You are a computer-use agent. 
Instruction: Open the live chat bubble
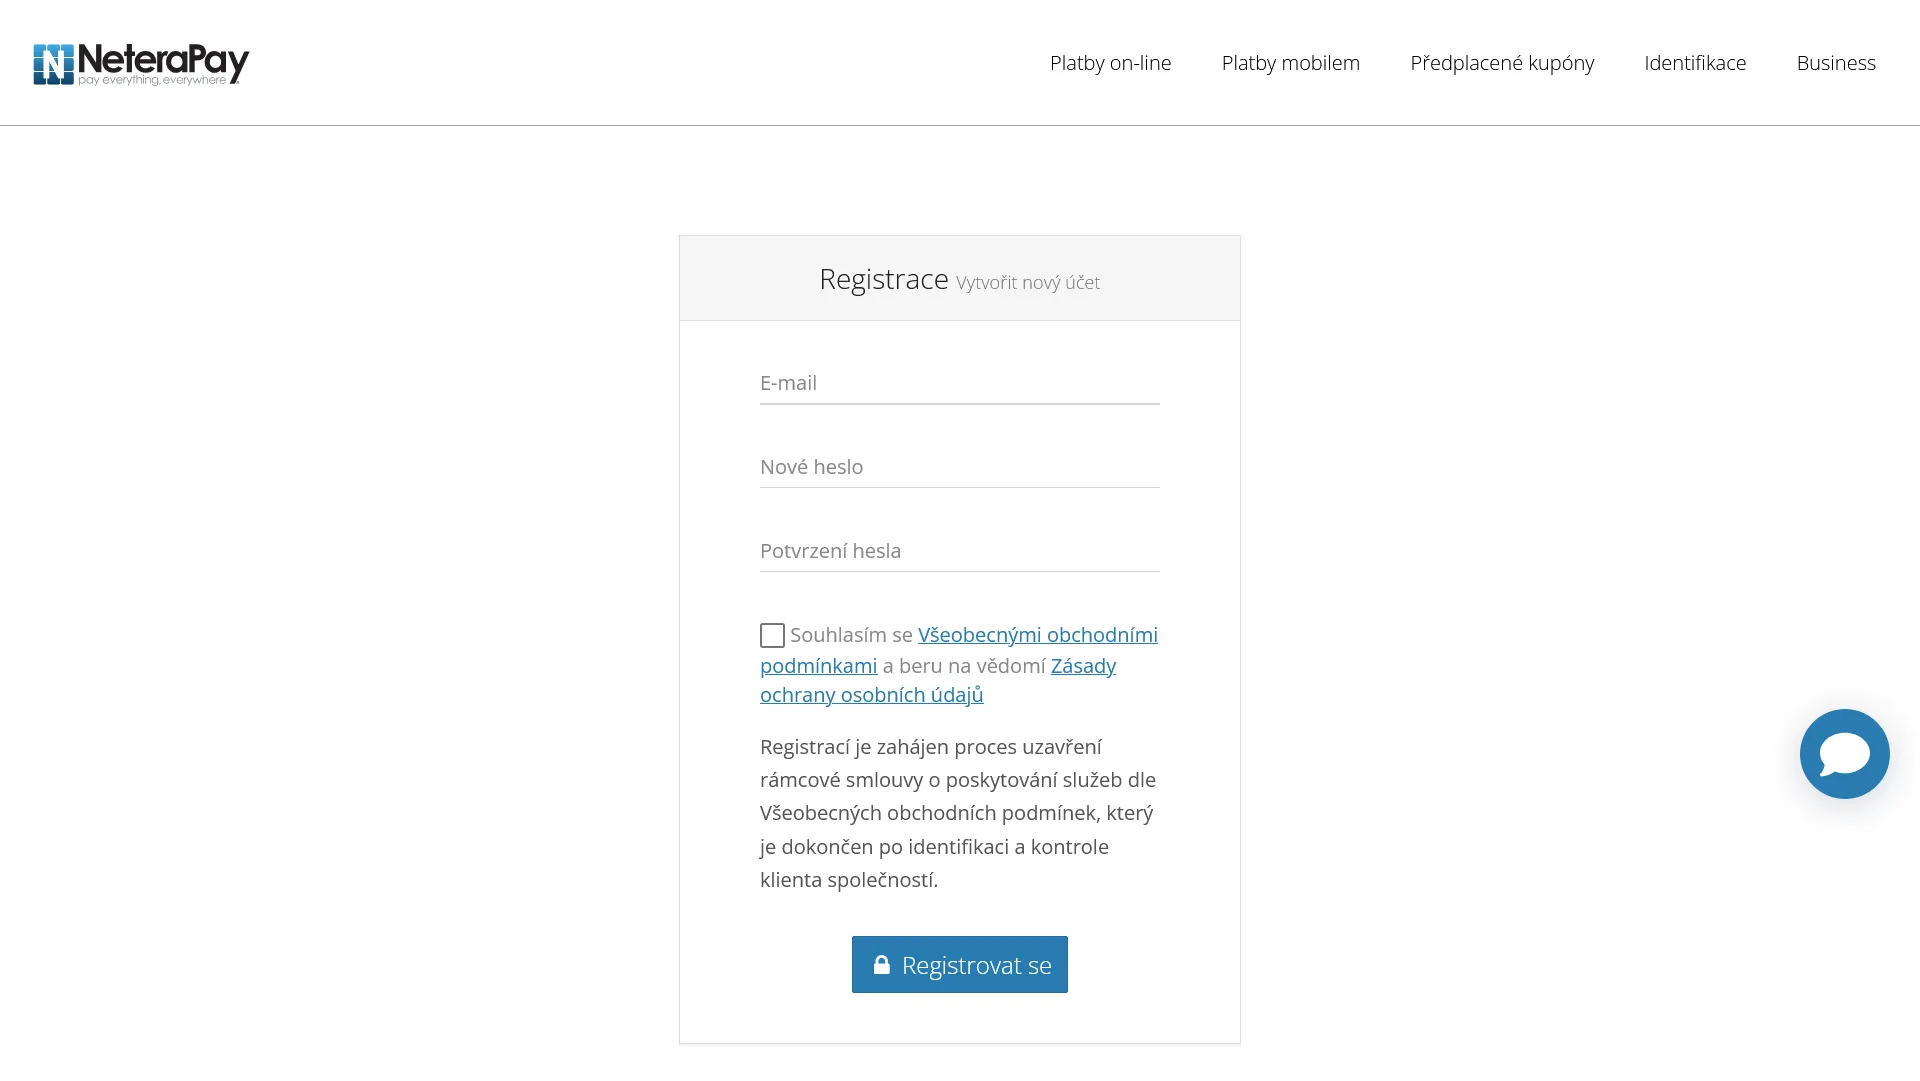(1843, 754)
